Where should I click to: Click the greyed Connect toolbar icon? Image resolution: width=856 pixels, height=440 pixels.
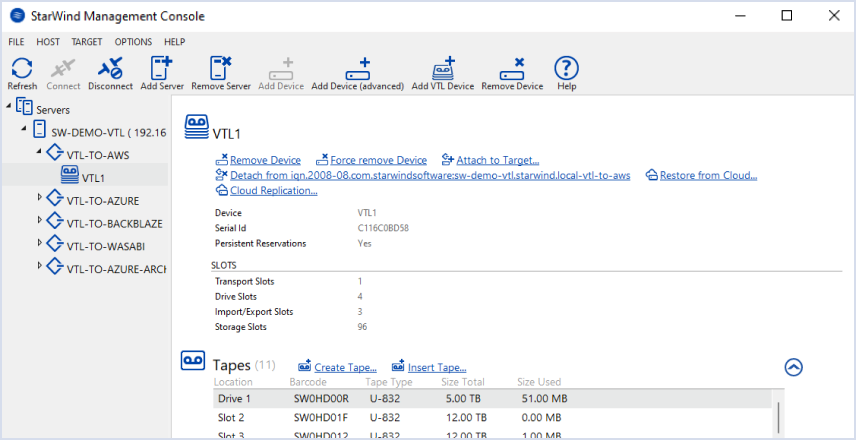point(63,69)
